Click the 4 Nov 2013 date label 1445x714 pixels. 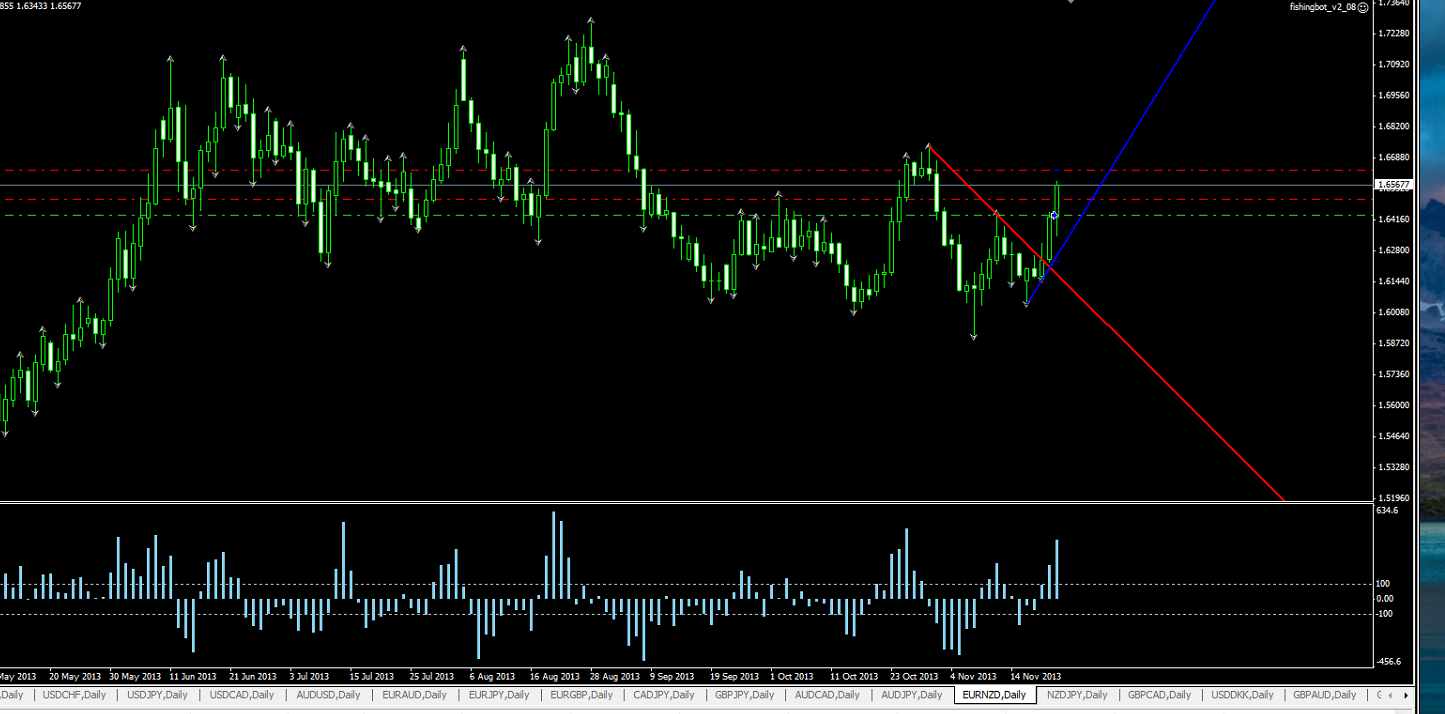tap(973, 676)
